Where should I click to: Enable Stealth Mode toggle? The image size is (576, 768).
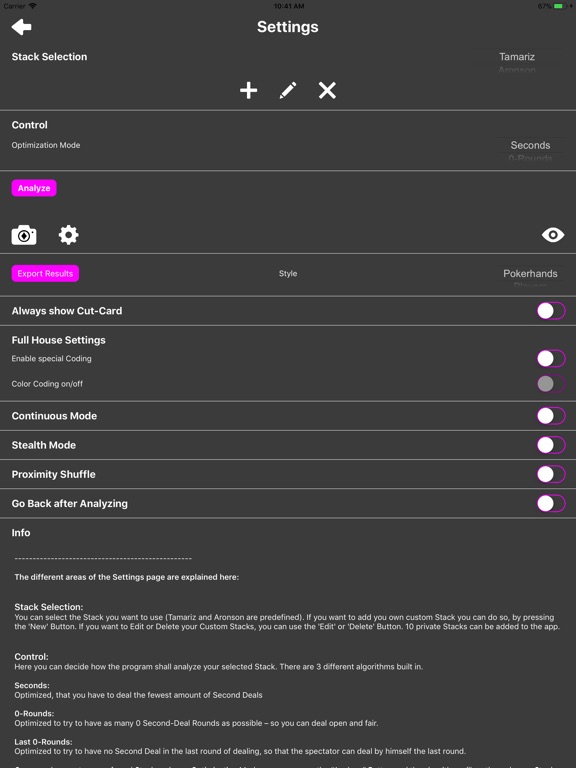[x=551, y=445]
